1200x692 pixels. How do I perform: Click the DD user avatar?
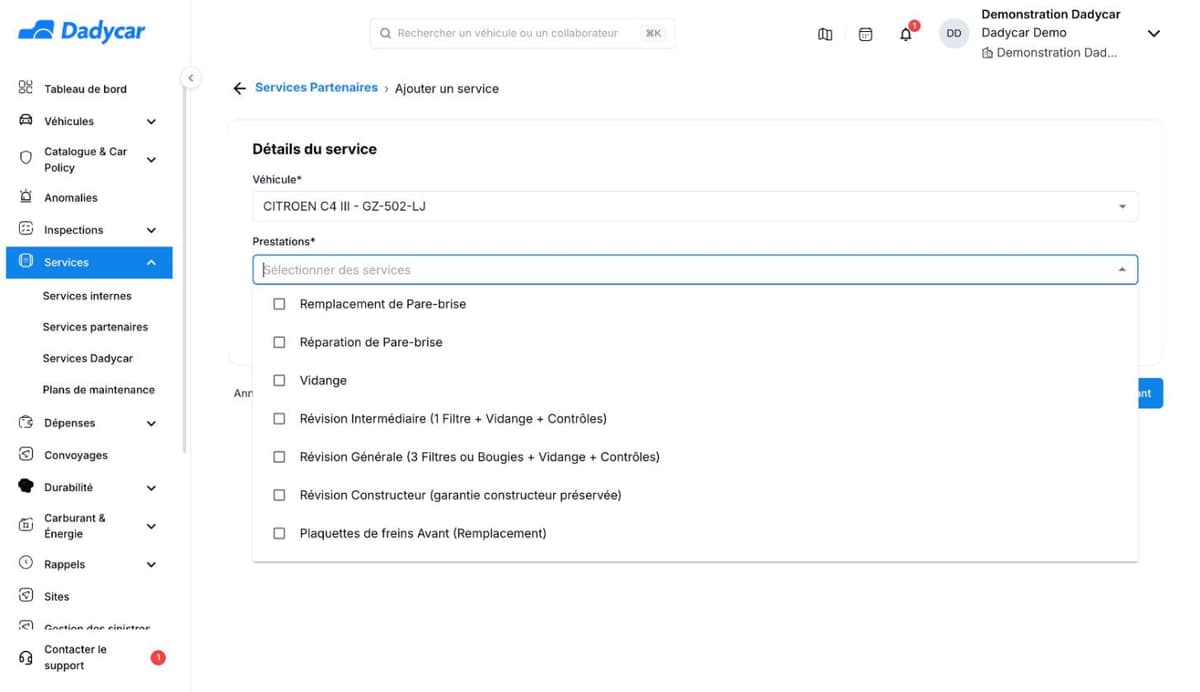pos(954,34)
